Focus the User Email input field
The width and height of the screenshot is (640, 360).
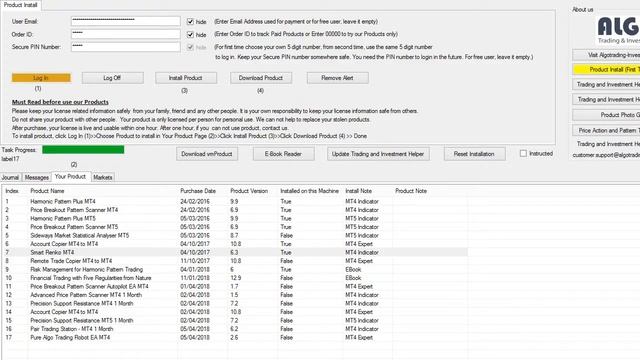126,21
